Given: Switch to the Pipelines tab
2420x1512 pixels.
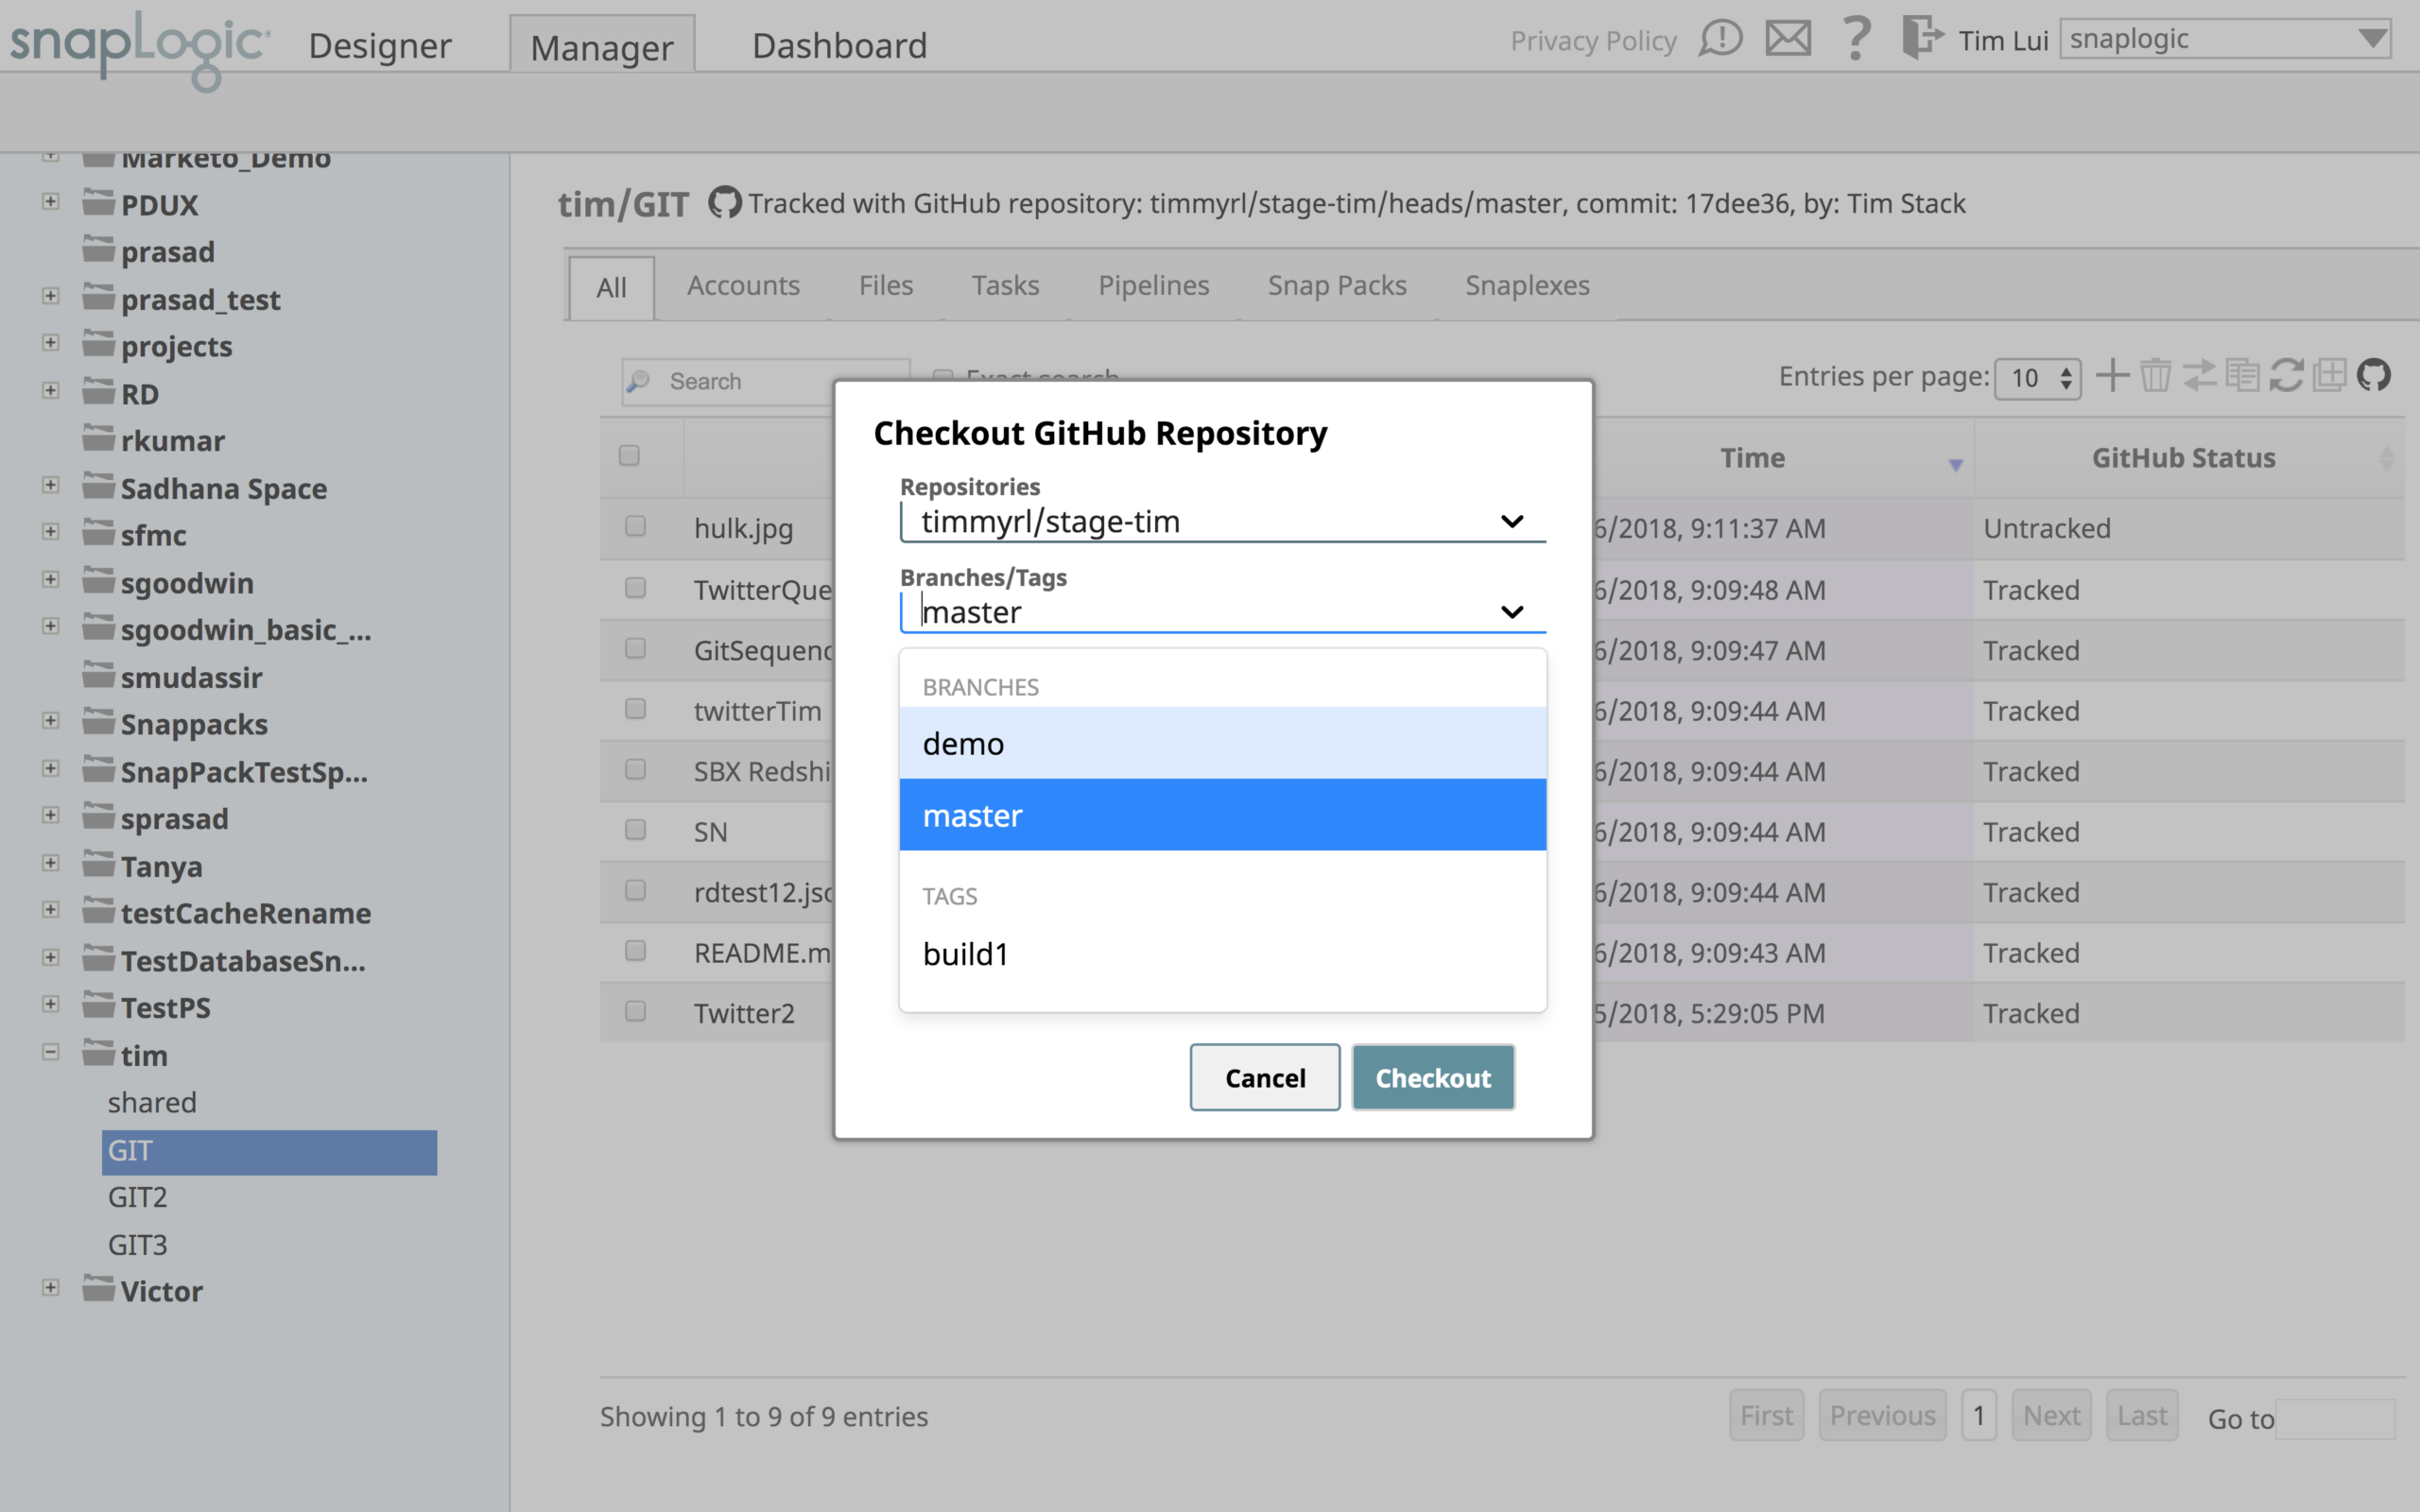Looking at the screenshot, I should tap(1149, 283).
